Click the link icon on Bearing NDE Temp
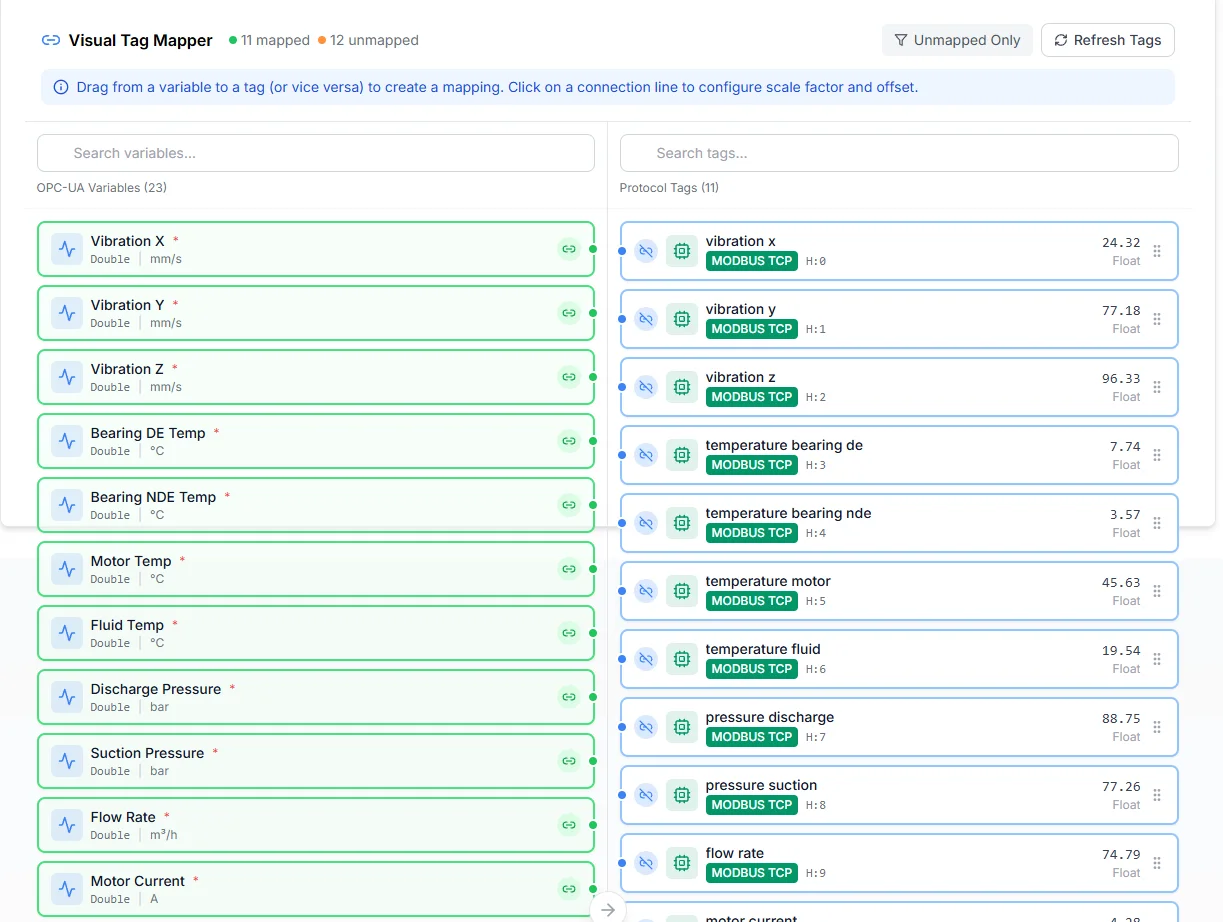Image resolution: width=1223 pixels, height=922 pixels. [569, 505]
